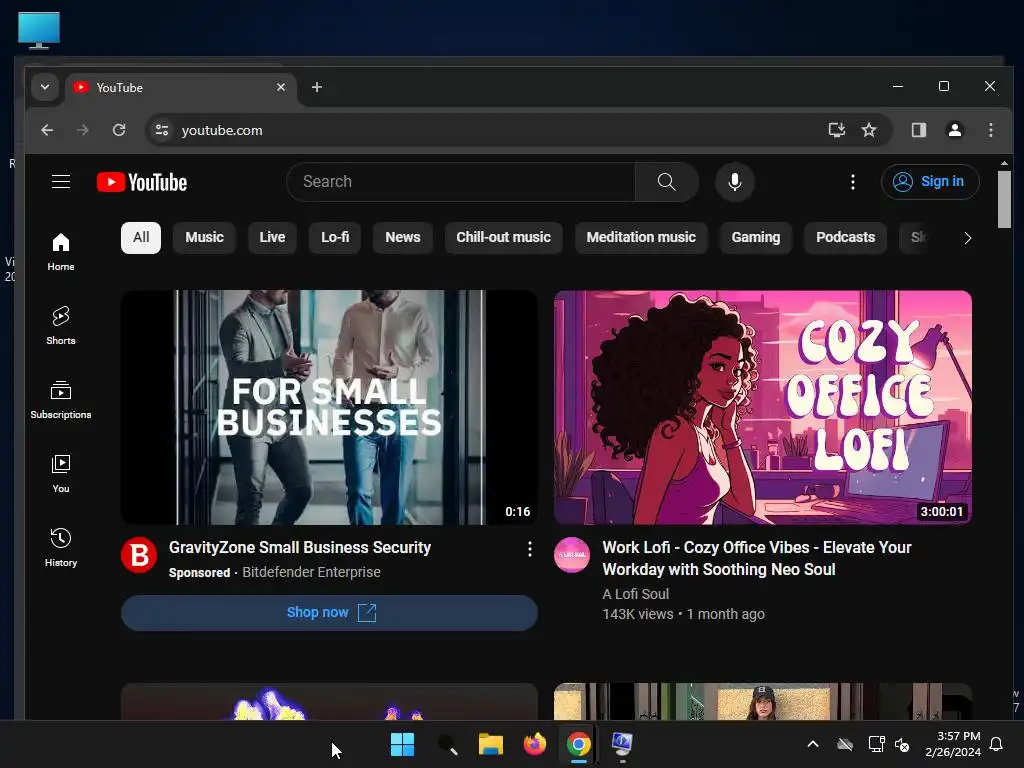This screenshot has height=768, width=1024.
Task: Click the install app icon in address bar
Action: [x=837, y=130]
